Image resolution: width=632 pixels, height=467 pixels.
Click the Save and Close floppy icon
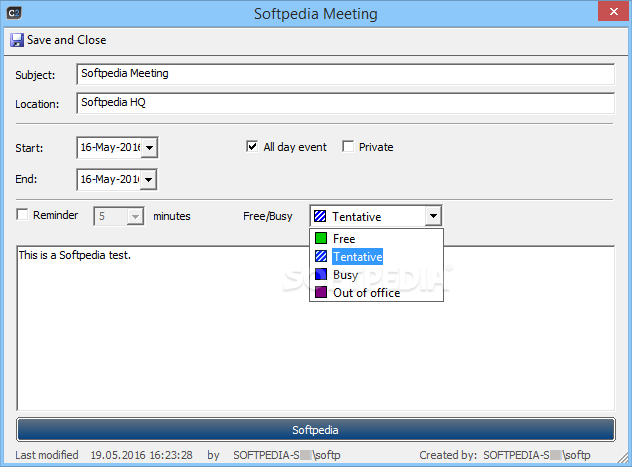[x=17, y=40]
